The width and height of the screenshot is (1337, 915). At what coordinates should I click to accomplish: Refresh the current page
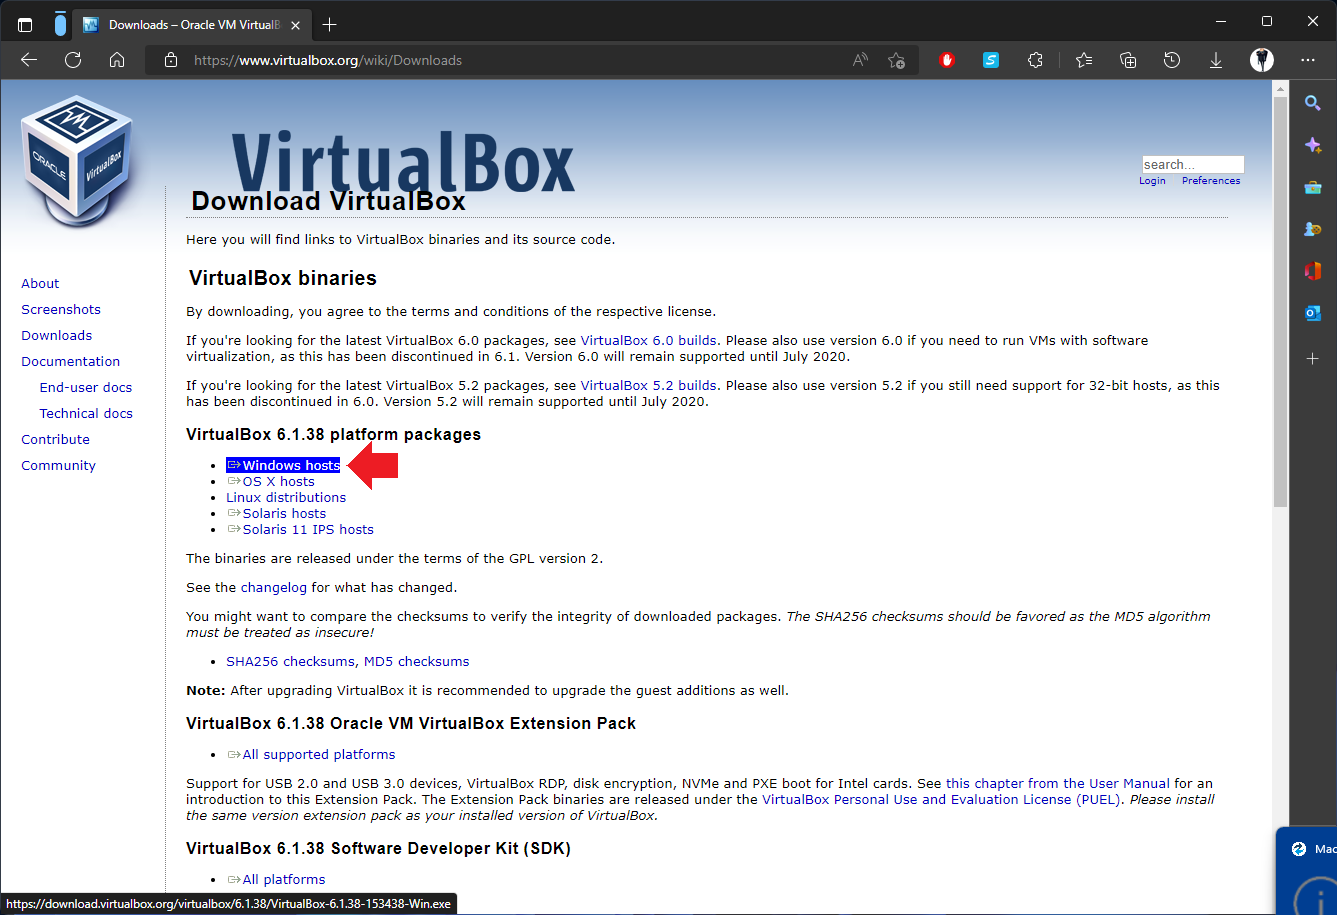click(72, 60)
